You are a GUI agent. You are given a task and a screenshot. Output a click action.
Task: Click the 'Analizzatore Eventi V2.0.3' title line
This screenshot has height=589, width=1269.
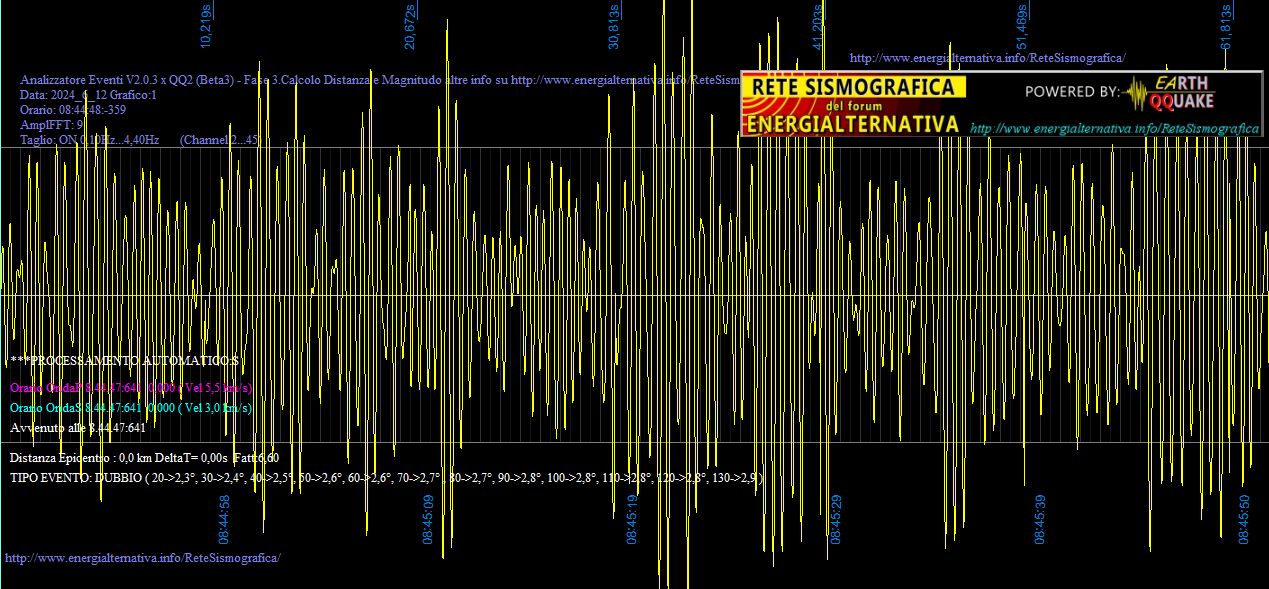click(380, 80)
